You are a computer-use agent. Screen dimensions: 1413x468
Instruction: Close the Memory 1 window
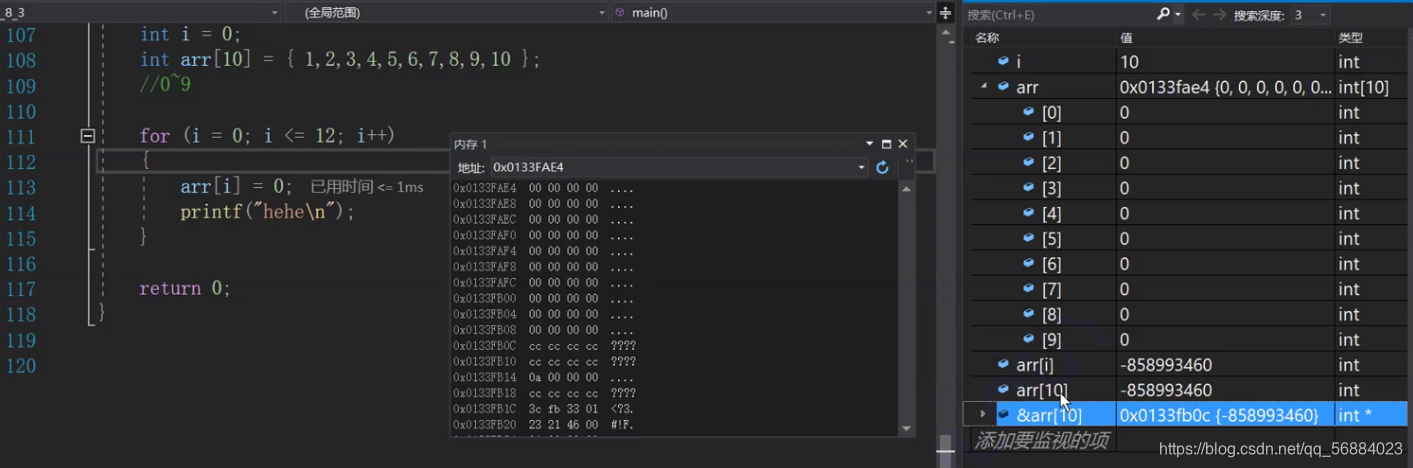tap(903, 144)
